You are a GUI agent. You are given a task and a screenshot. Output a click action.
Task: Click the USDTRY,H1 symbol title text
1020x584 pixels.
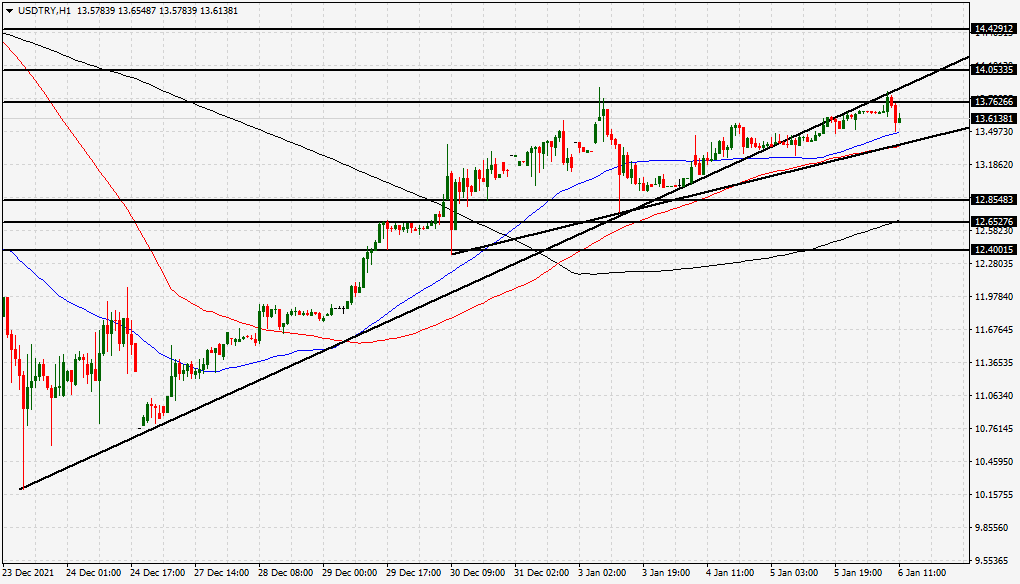[45, 10]
